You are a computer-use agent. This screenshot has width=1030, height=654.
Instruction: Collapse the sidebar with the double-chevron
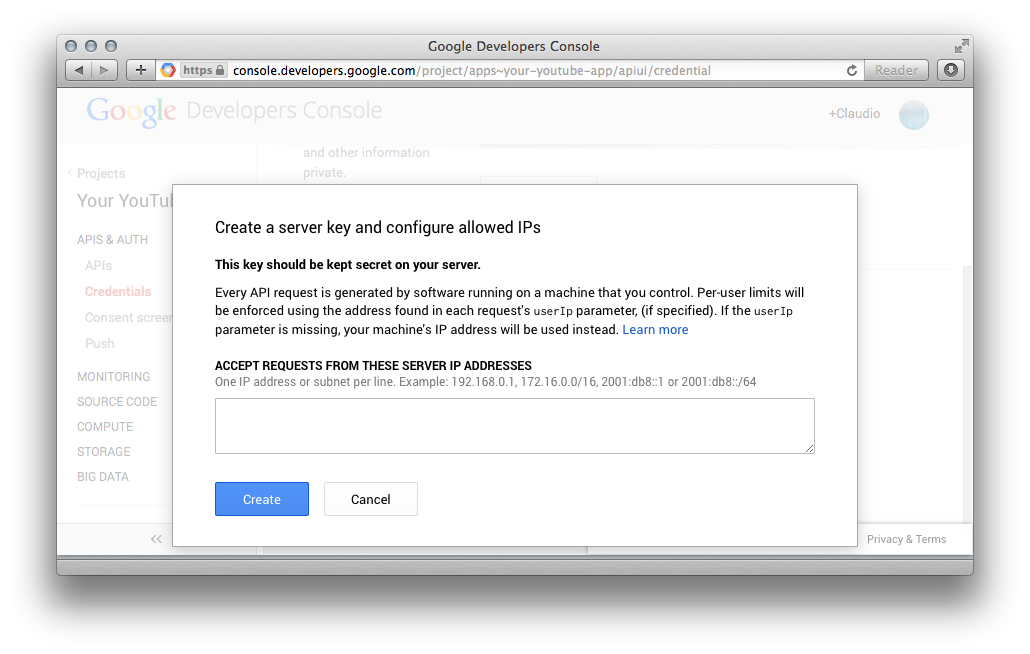156,538
